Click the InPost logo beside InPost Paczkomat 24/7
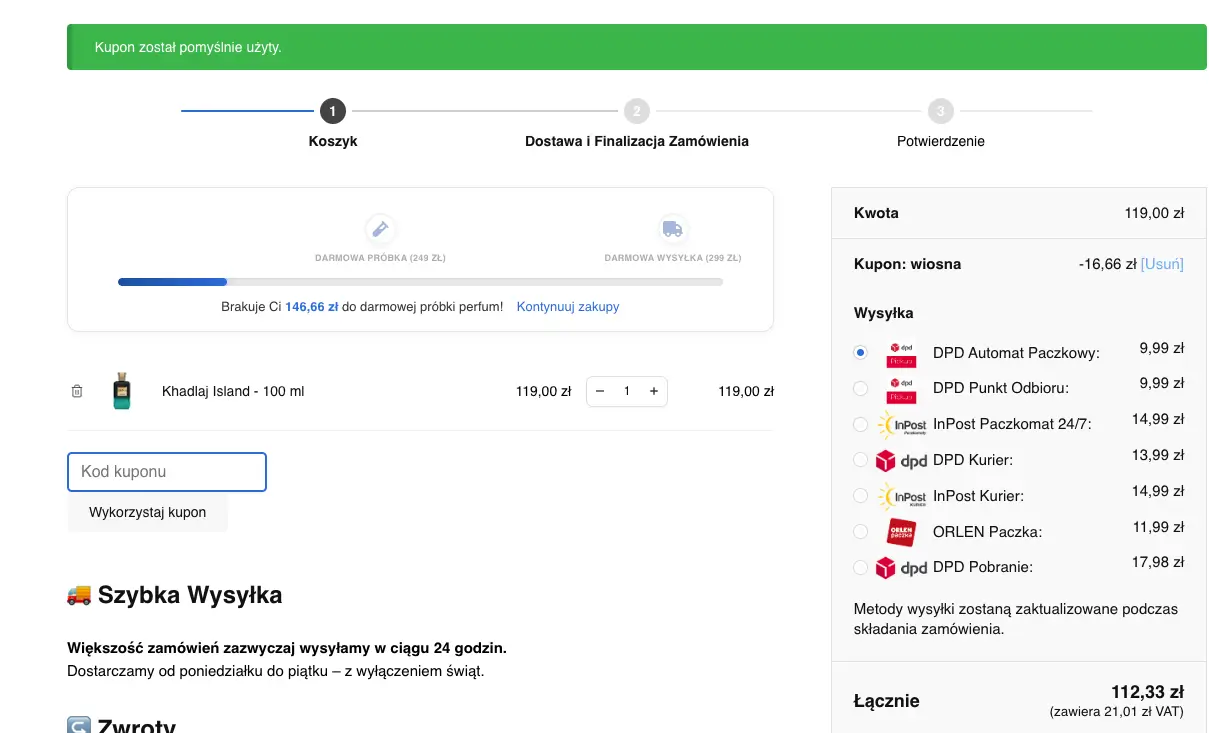Screen dimensions: 1209x733 [901, 424]
